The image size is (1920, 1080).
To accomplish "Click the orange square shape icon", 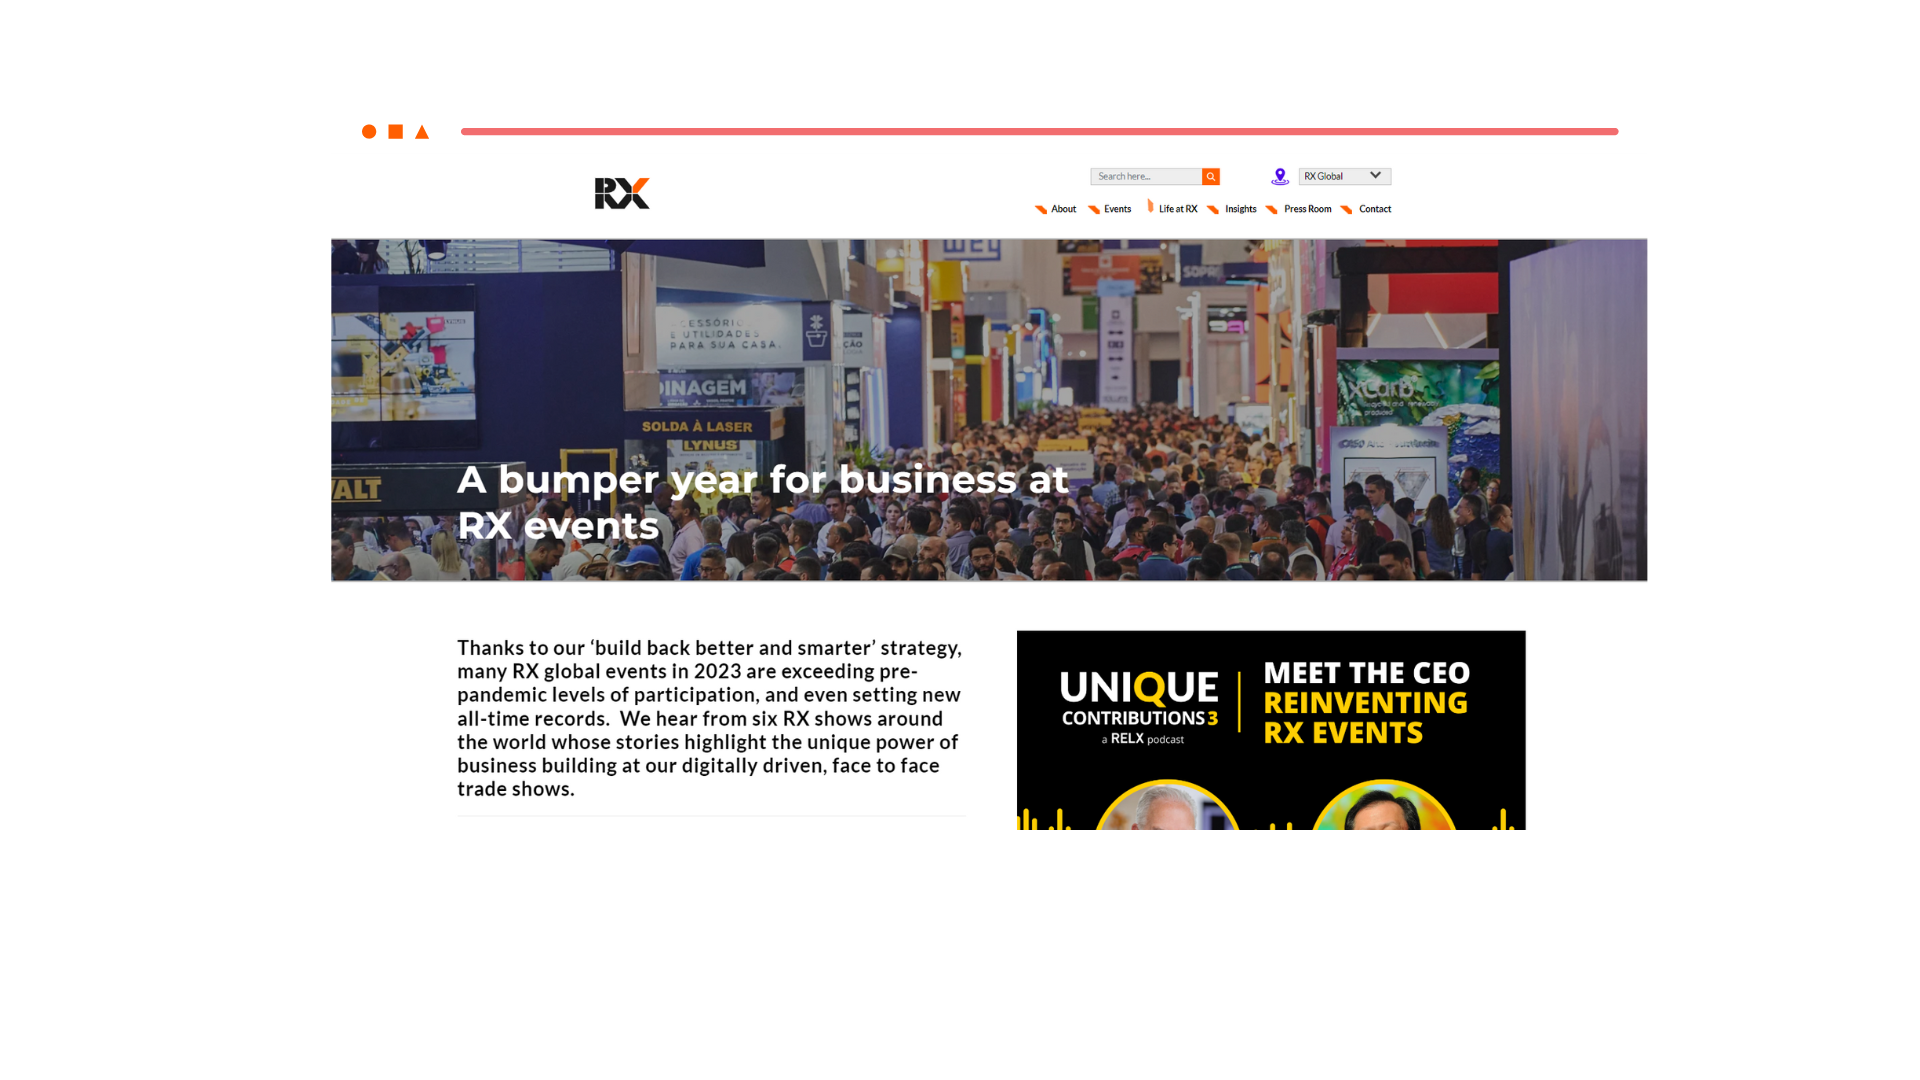I will pos(396,132).
